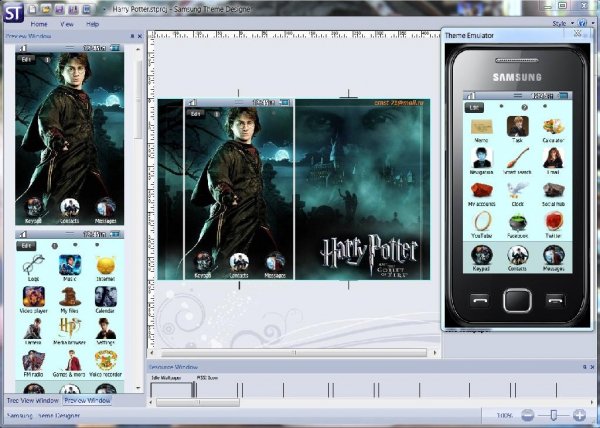Click the Voice recorder crest icon in preview
Screen dimensions: 600x428
(x=106, y=360)
